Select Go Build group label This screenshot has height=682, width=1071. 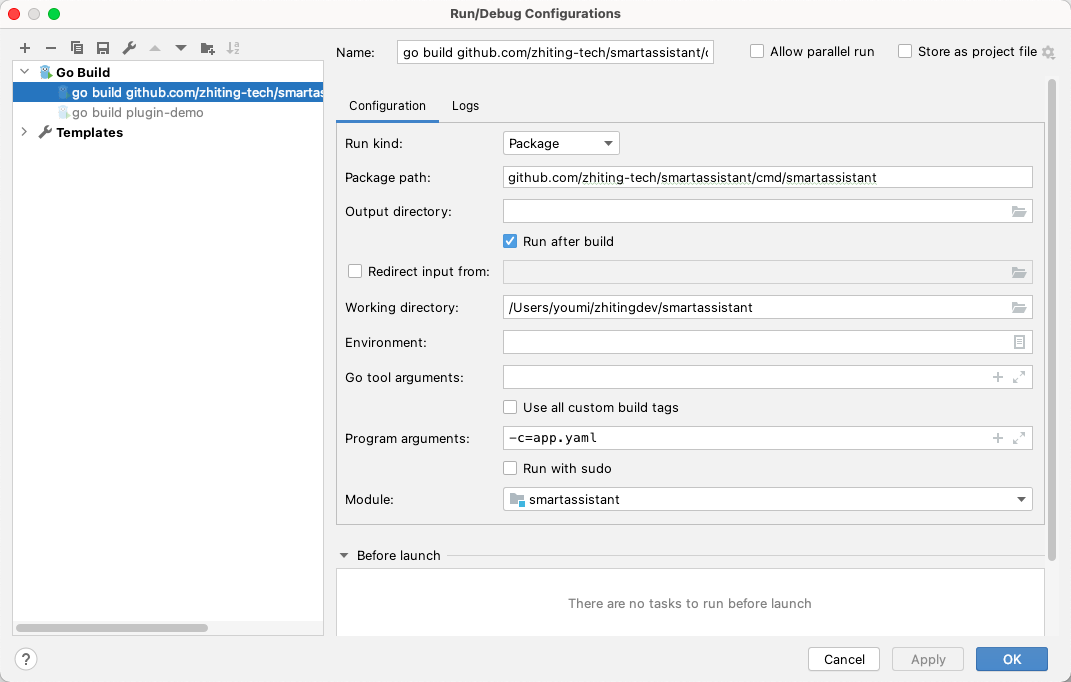(83, 72)
